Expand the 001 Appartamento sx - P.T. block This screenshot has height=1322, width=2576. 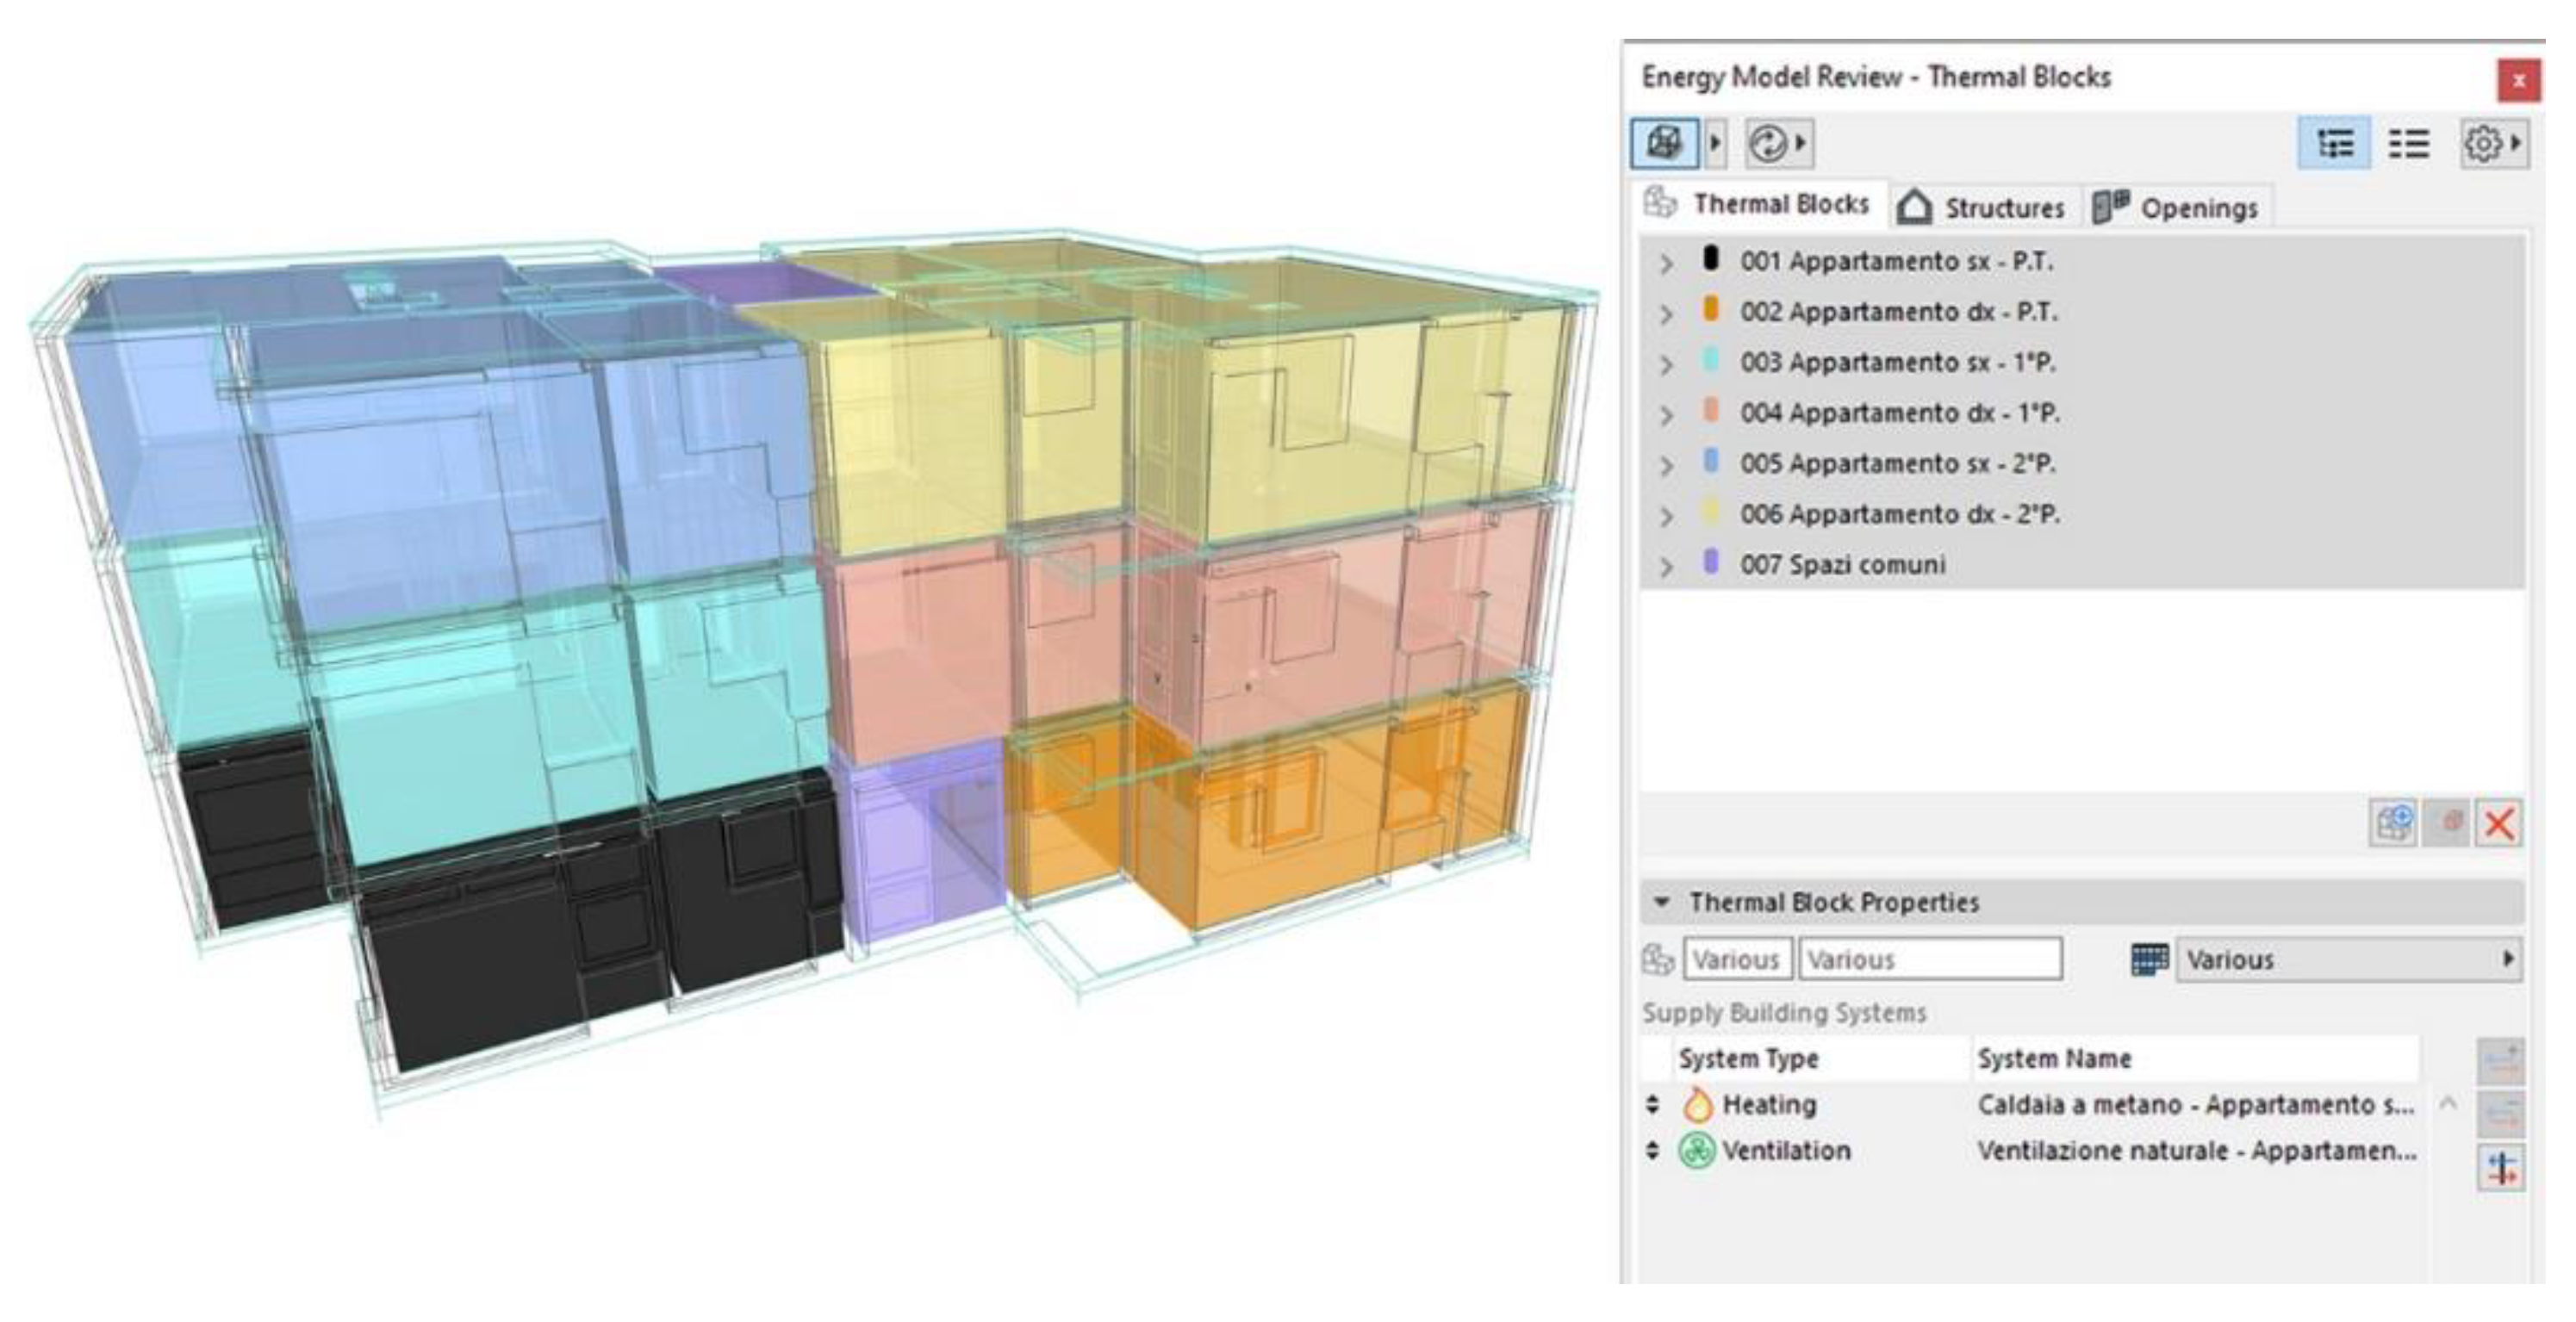pyautogui.click(x=1666, y=264)
